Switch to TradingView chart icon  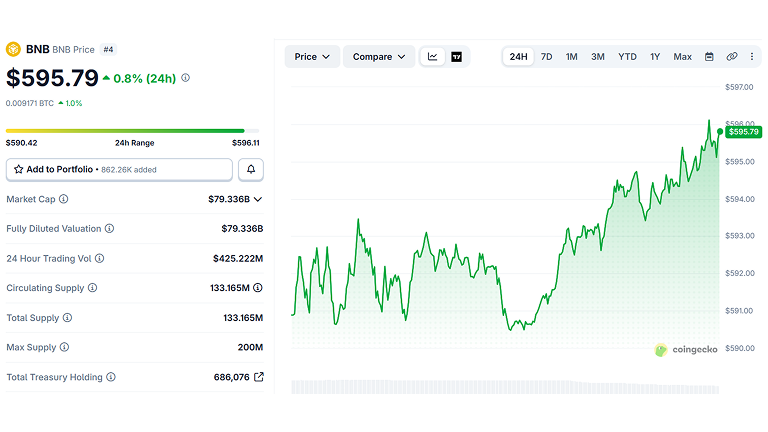(456, 57)
